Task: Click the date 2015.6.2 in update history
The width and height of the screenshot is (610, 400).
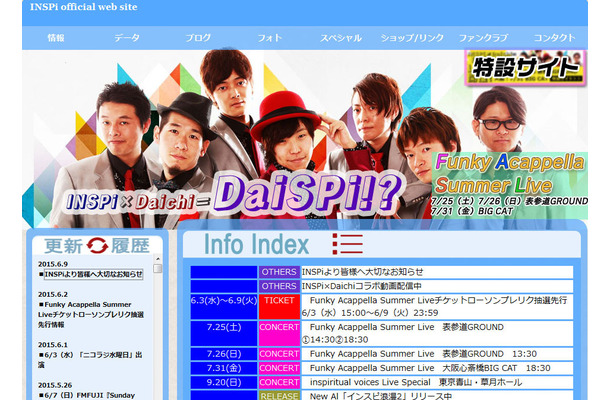Action: tap(53, 294)
